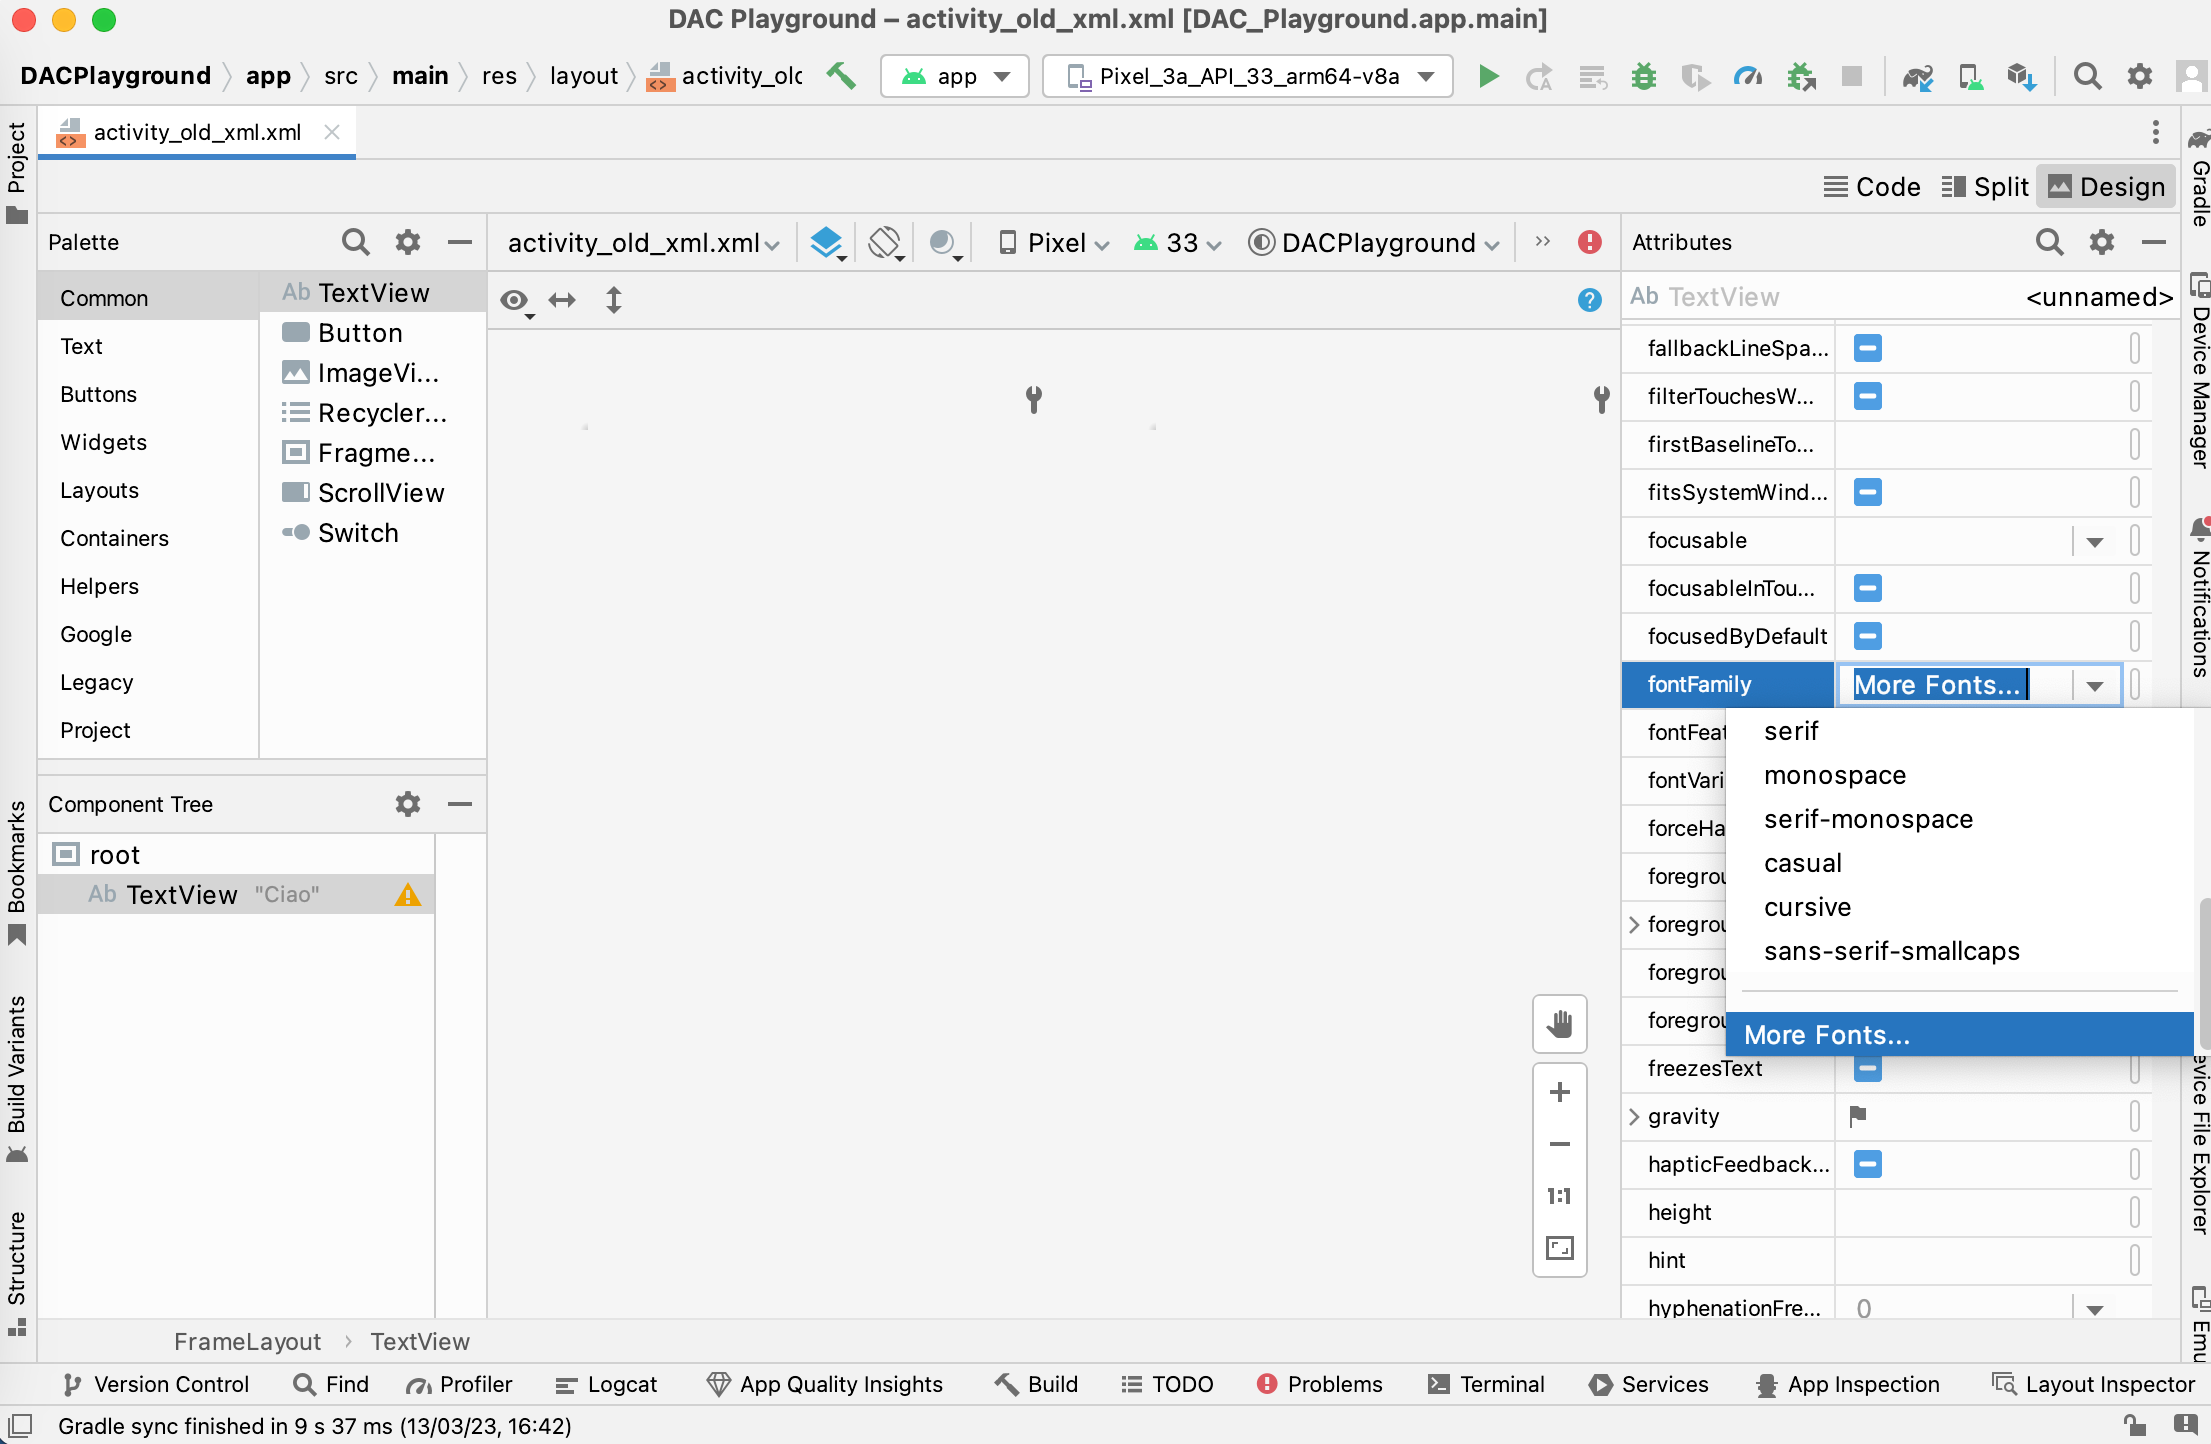2211x1444 pixels.
Task: Toggle focusableInTou... attribute minus button
Action: [1869, 588]
